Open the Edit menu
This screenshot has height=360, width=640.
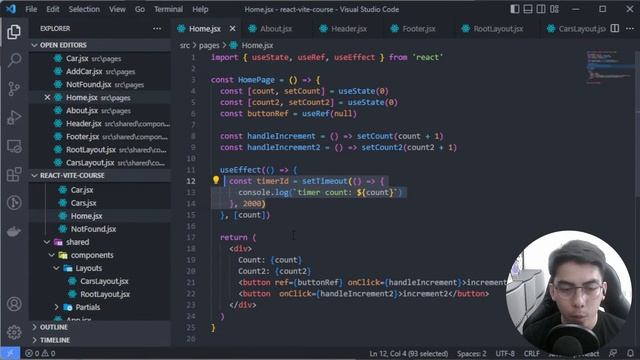[53, 9]
